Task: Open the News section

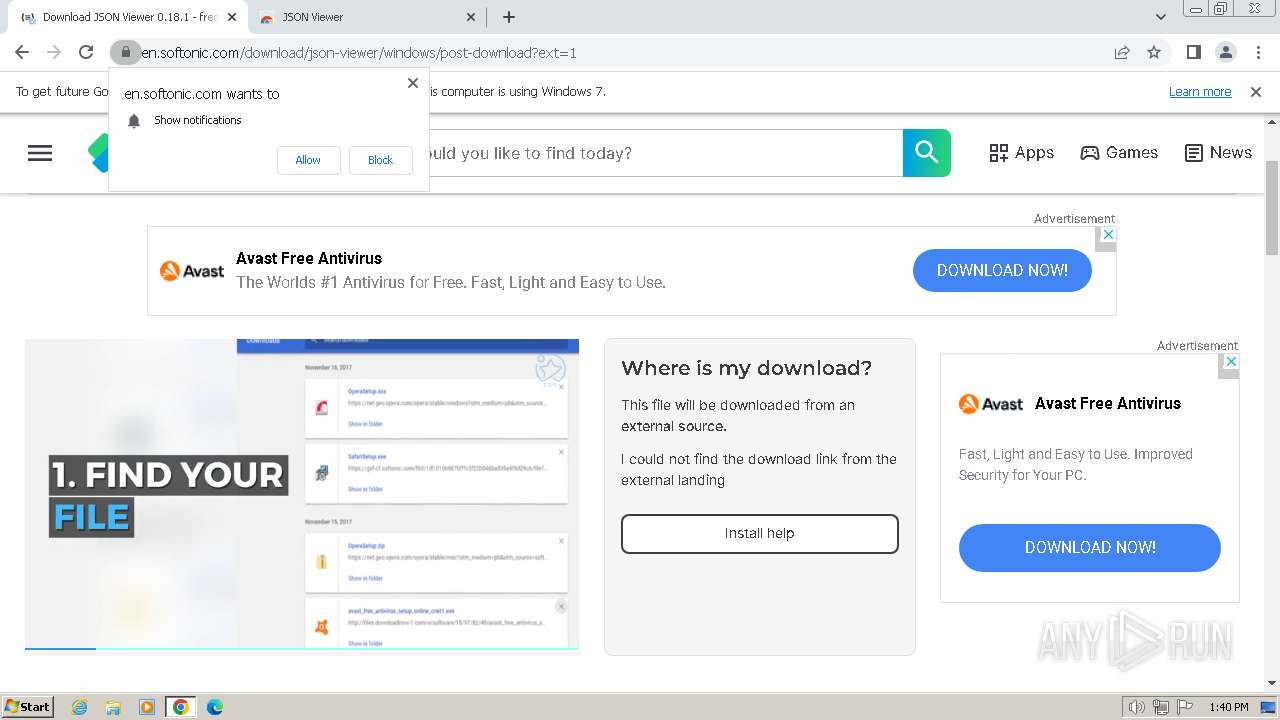Action: (1218, 153)
